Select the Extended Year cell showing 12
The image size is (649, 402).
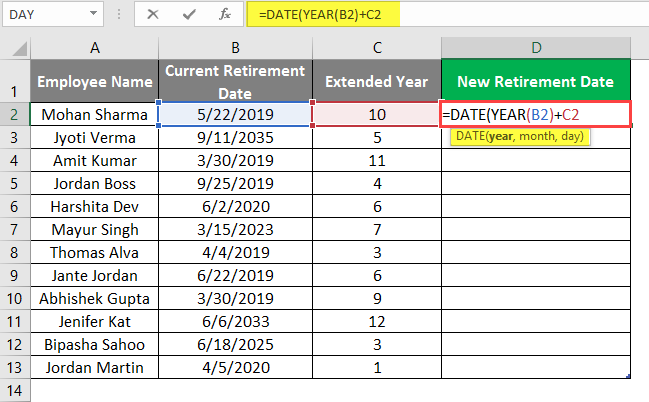click(x=376, y=320)
